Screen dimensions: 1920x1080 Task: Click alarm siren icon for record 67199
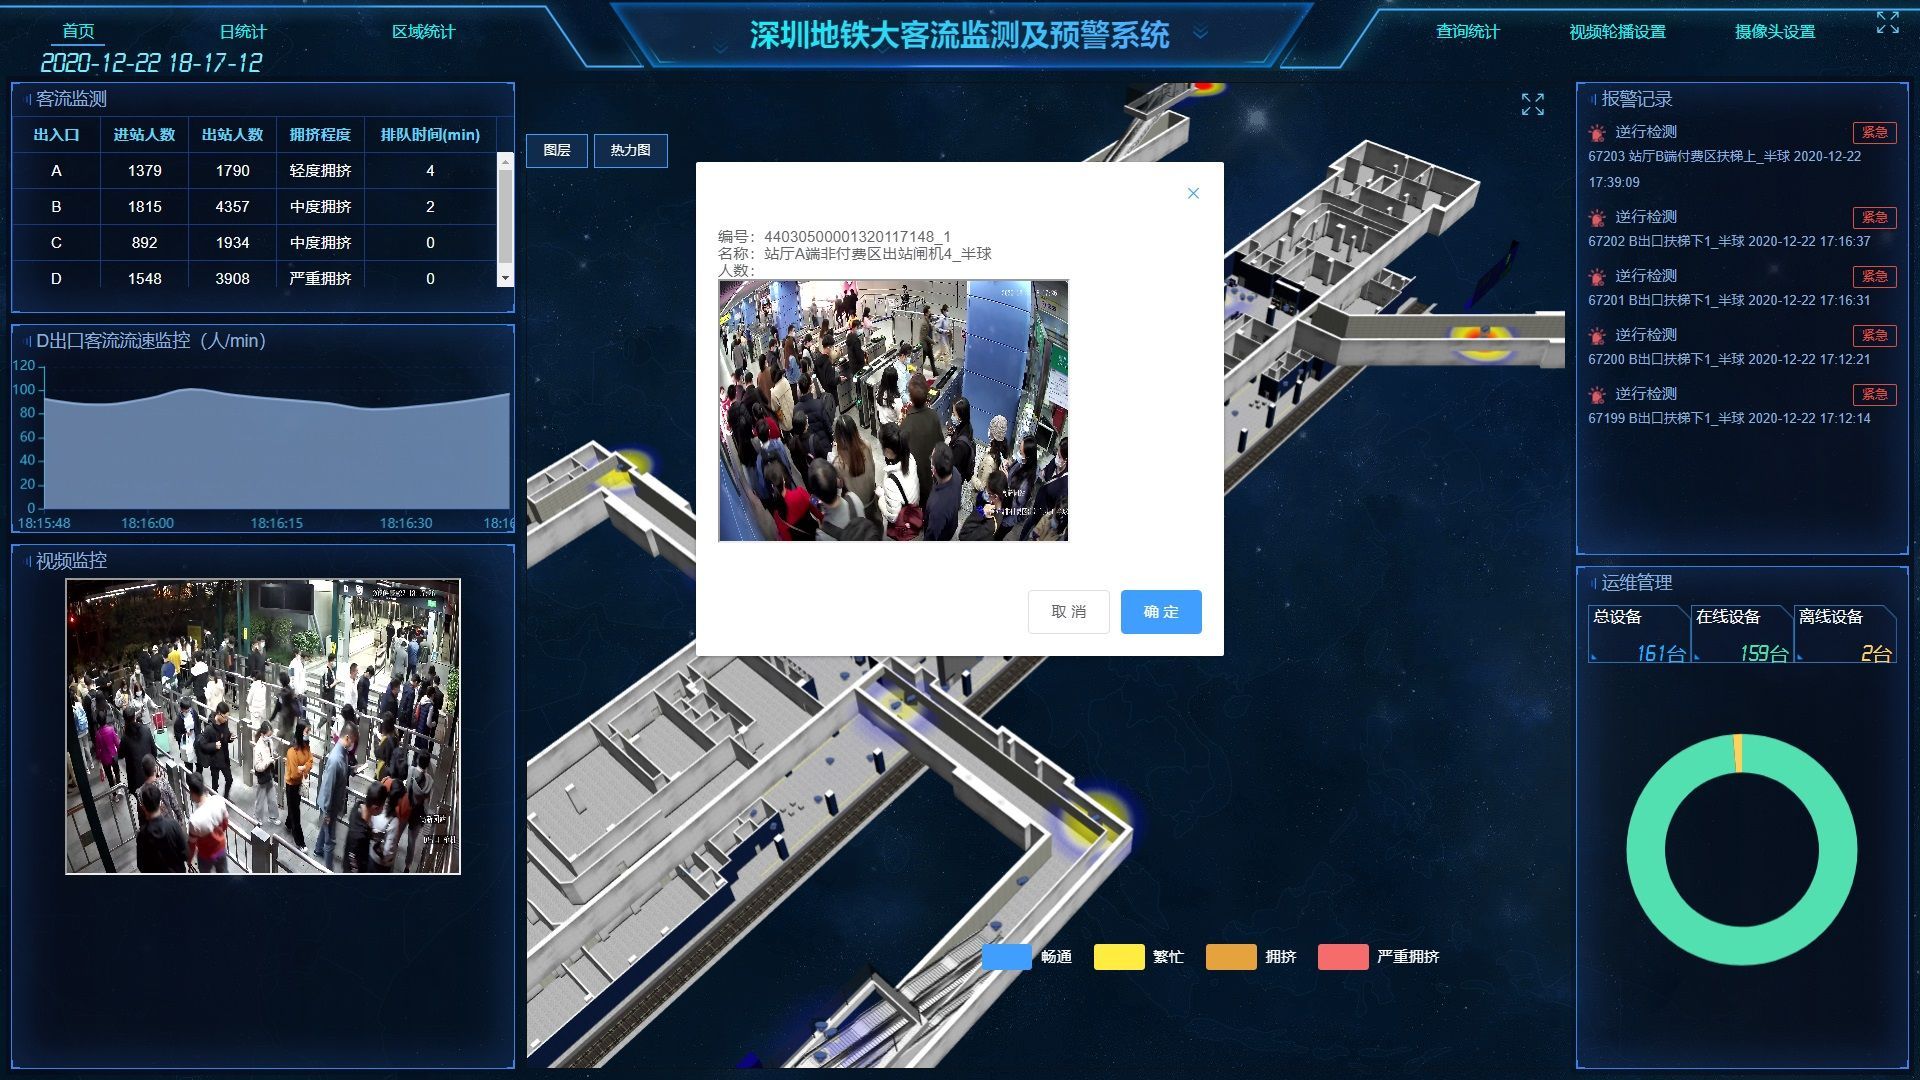point(1597,395)
